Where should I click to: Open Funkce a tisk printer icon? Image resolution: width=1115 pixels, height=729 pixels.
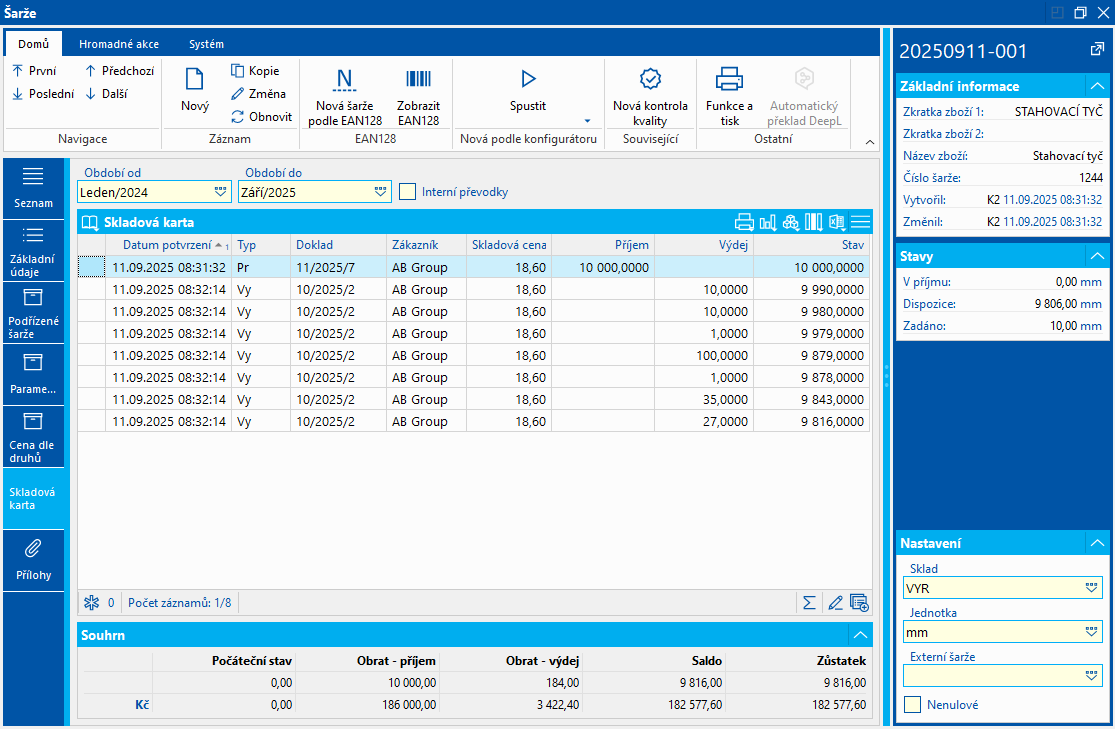729,80
